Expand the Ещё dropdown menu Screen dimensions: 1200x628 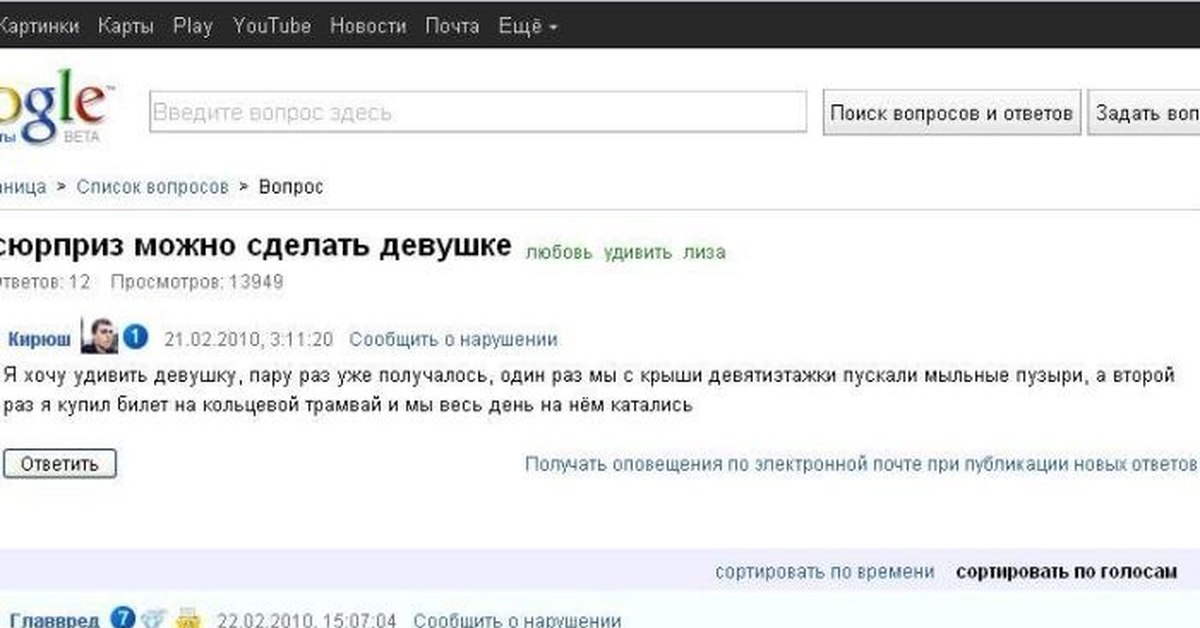click(x=527, y=27)
